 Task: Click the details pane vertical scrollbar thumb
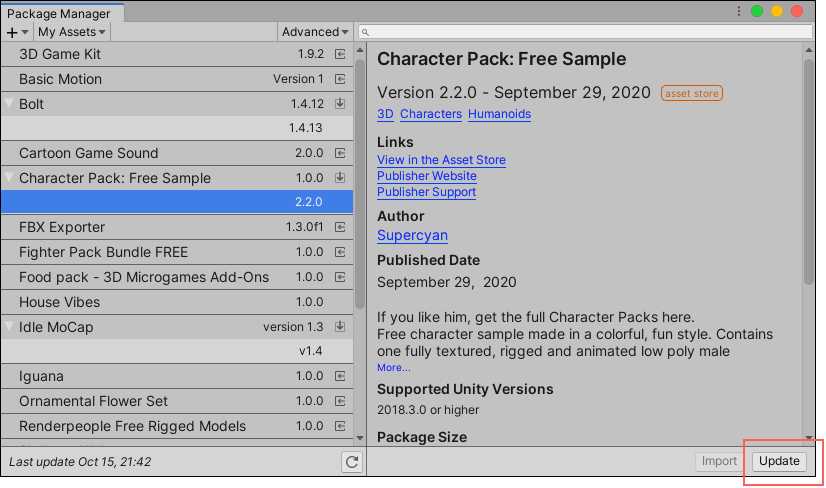(809, 172)
